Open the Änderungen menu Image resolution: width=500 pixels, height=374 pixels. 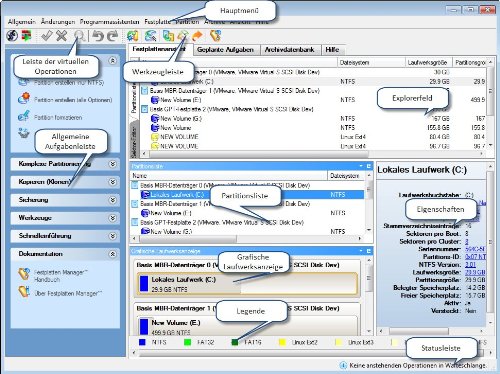tap(58, 22)
